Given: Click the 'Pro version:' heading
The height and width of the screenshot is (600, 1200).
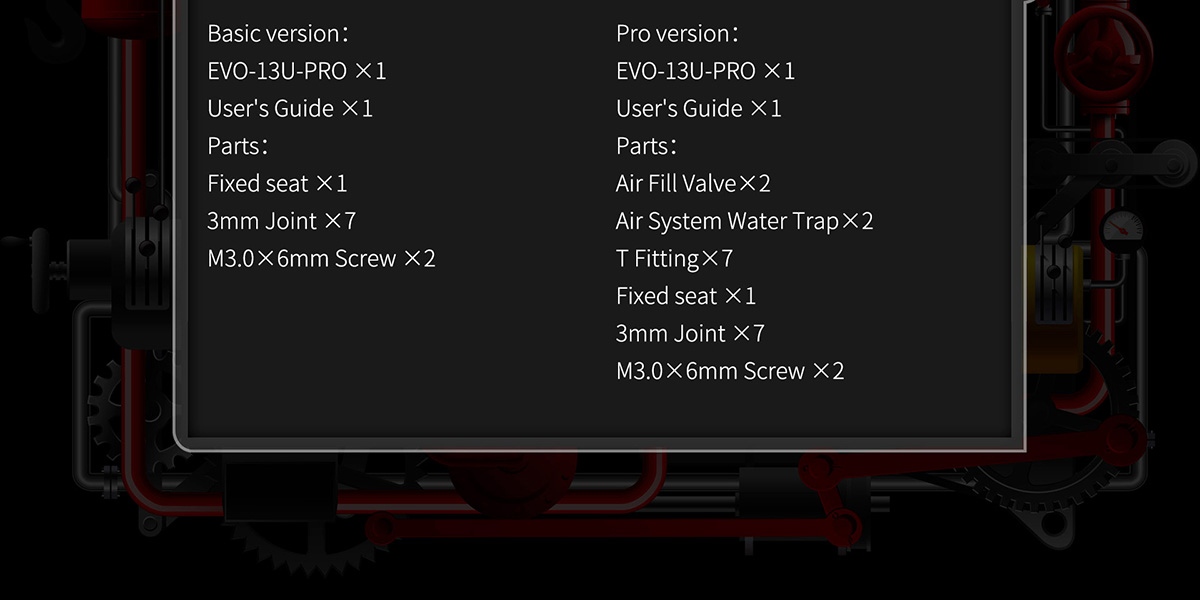Looking at the screenshot, I should point(677,33).
